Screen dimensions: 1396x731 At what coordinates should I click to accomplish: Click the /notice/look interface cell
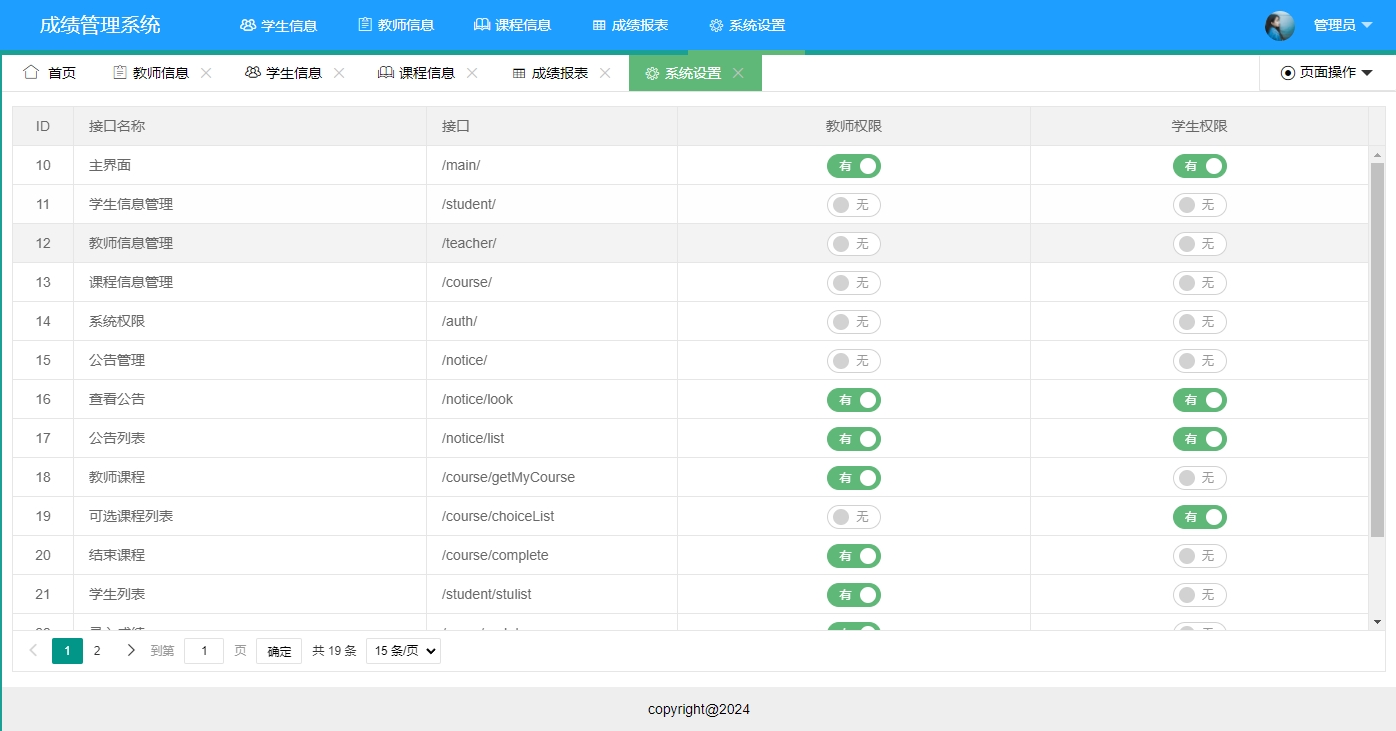552,400
